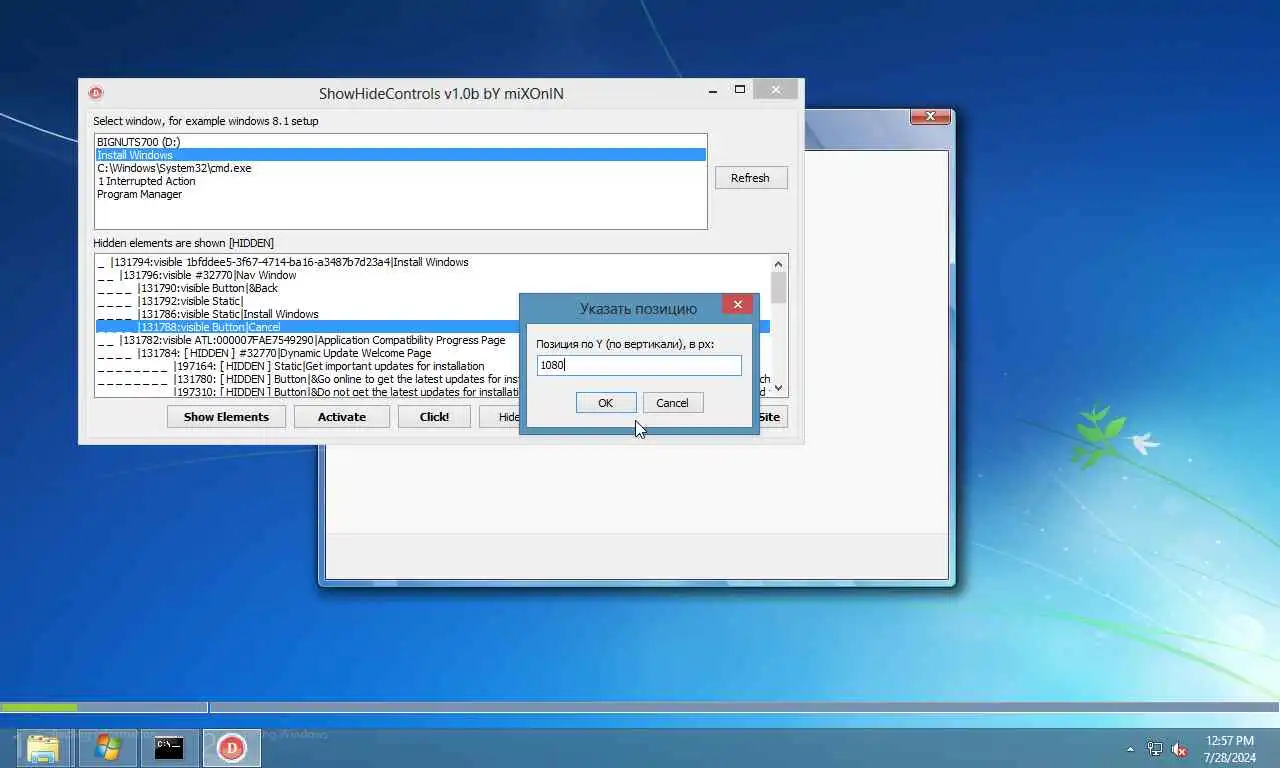This screenshot has width=1280, height=768.
Task: Click the Click! button
Action: [x=434, y=417]
